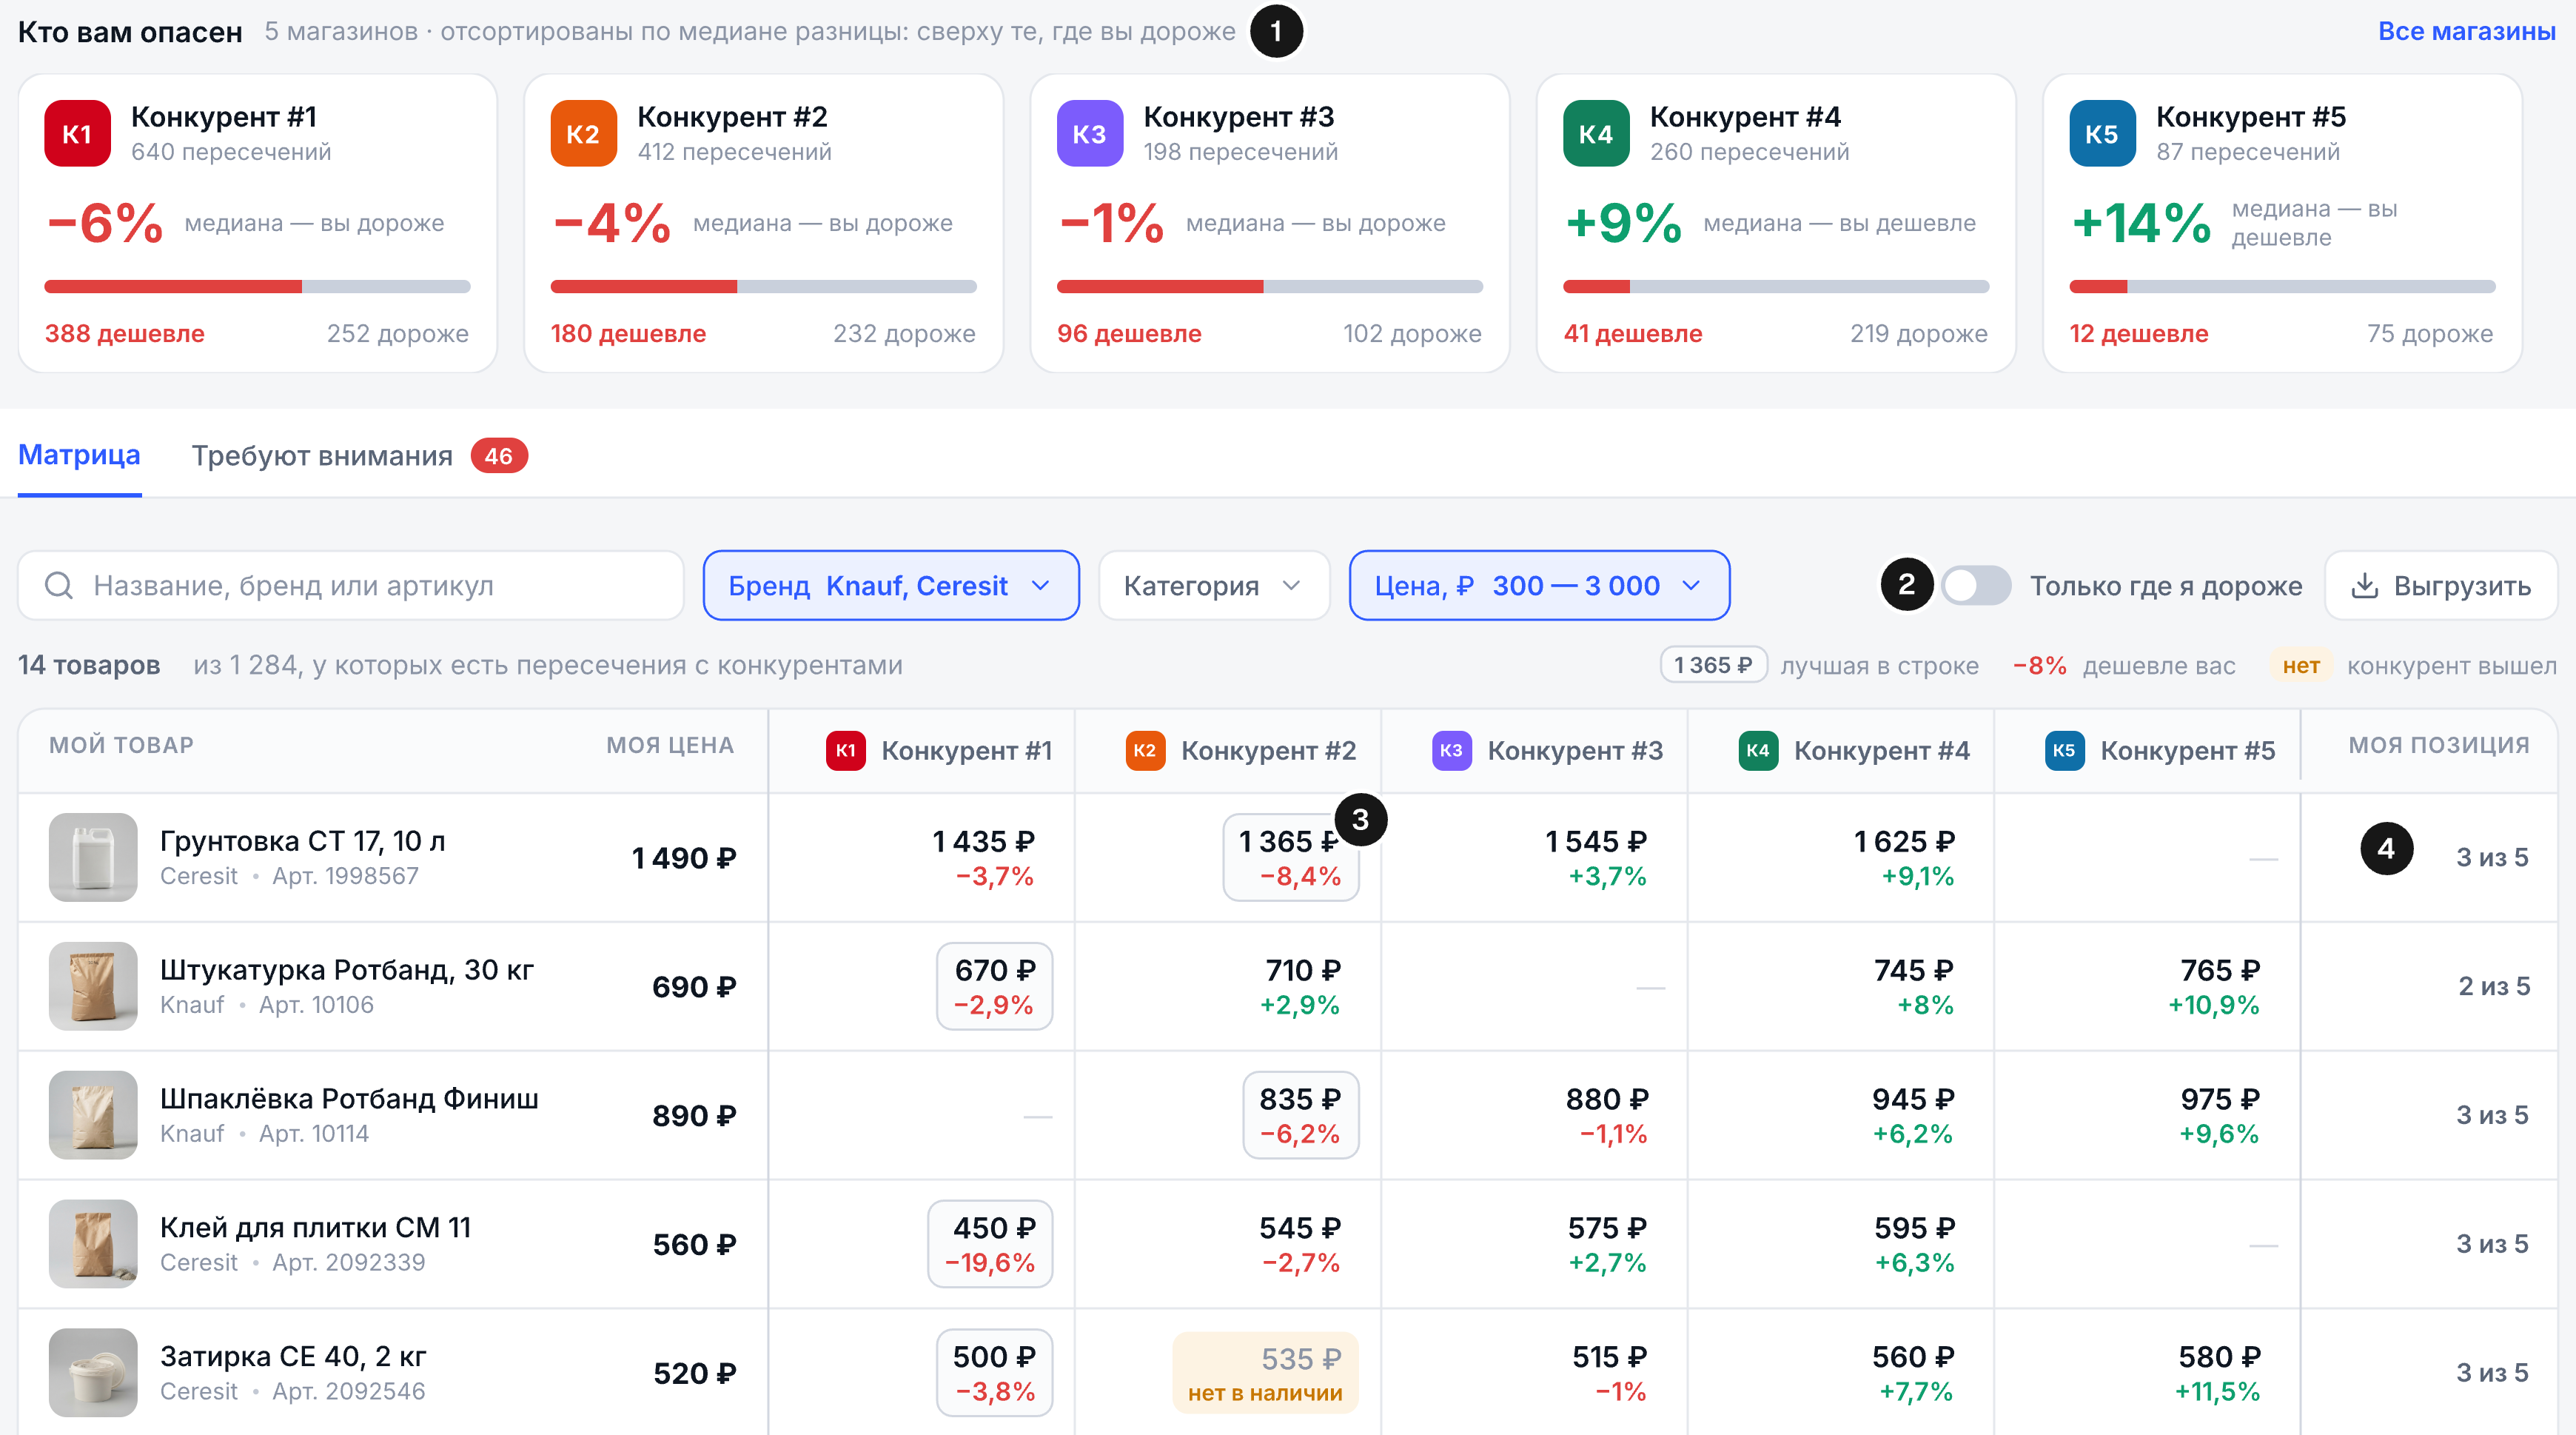
Task: Click the Конкурент #1 price share bar
Action: pyautogui.click(x=257, y=287)
